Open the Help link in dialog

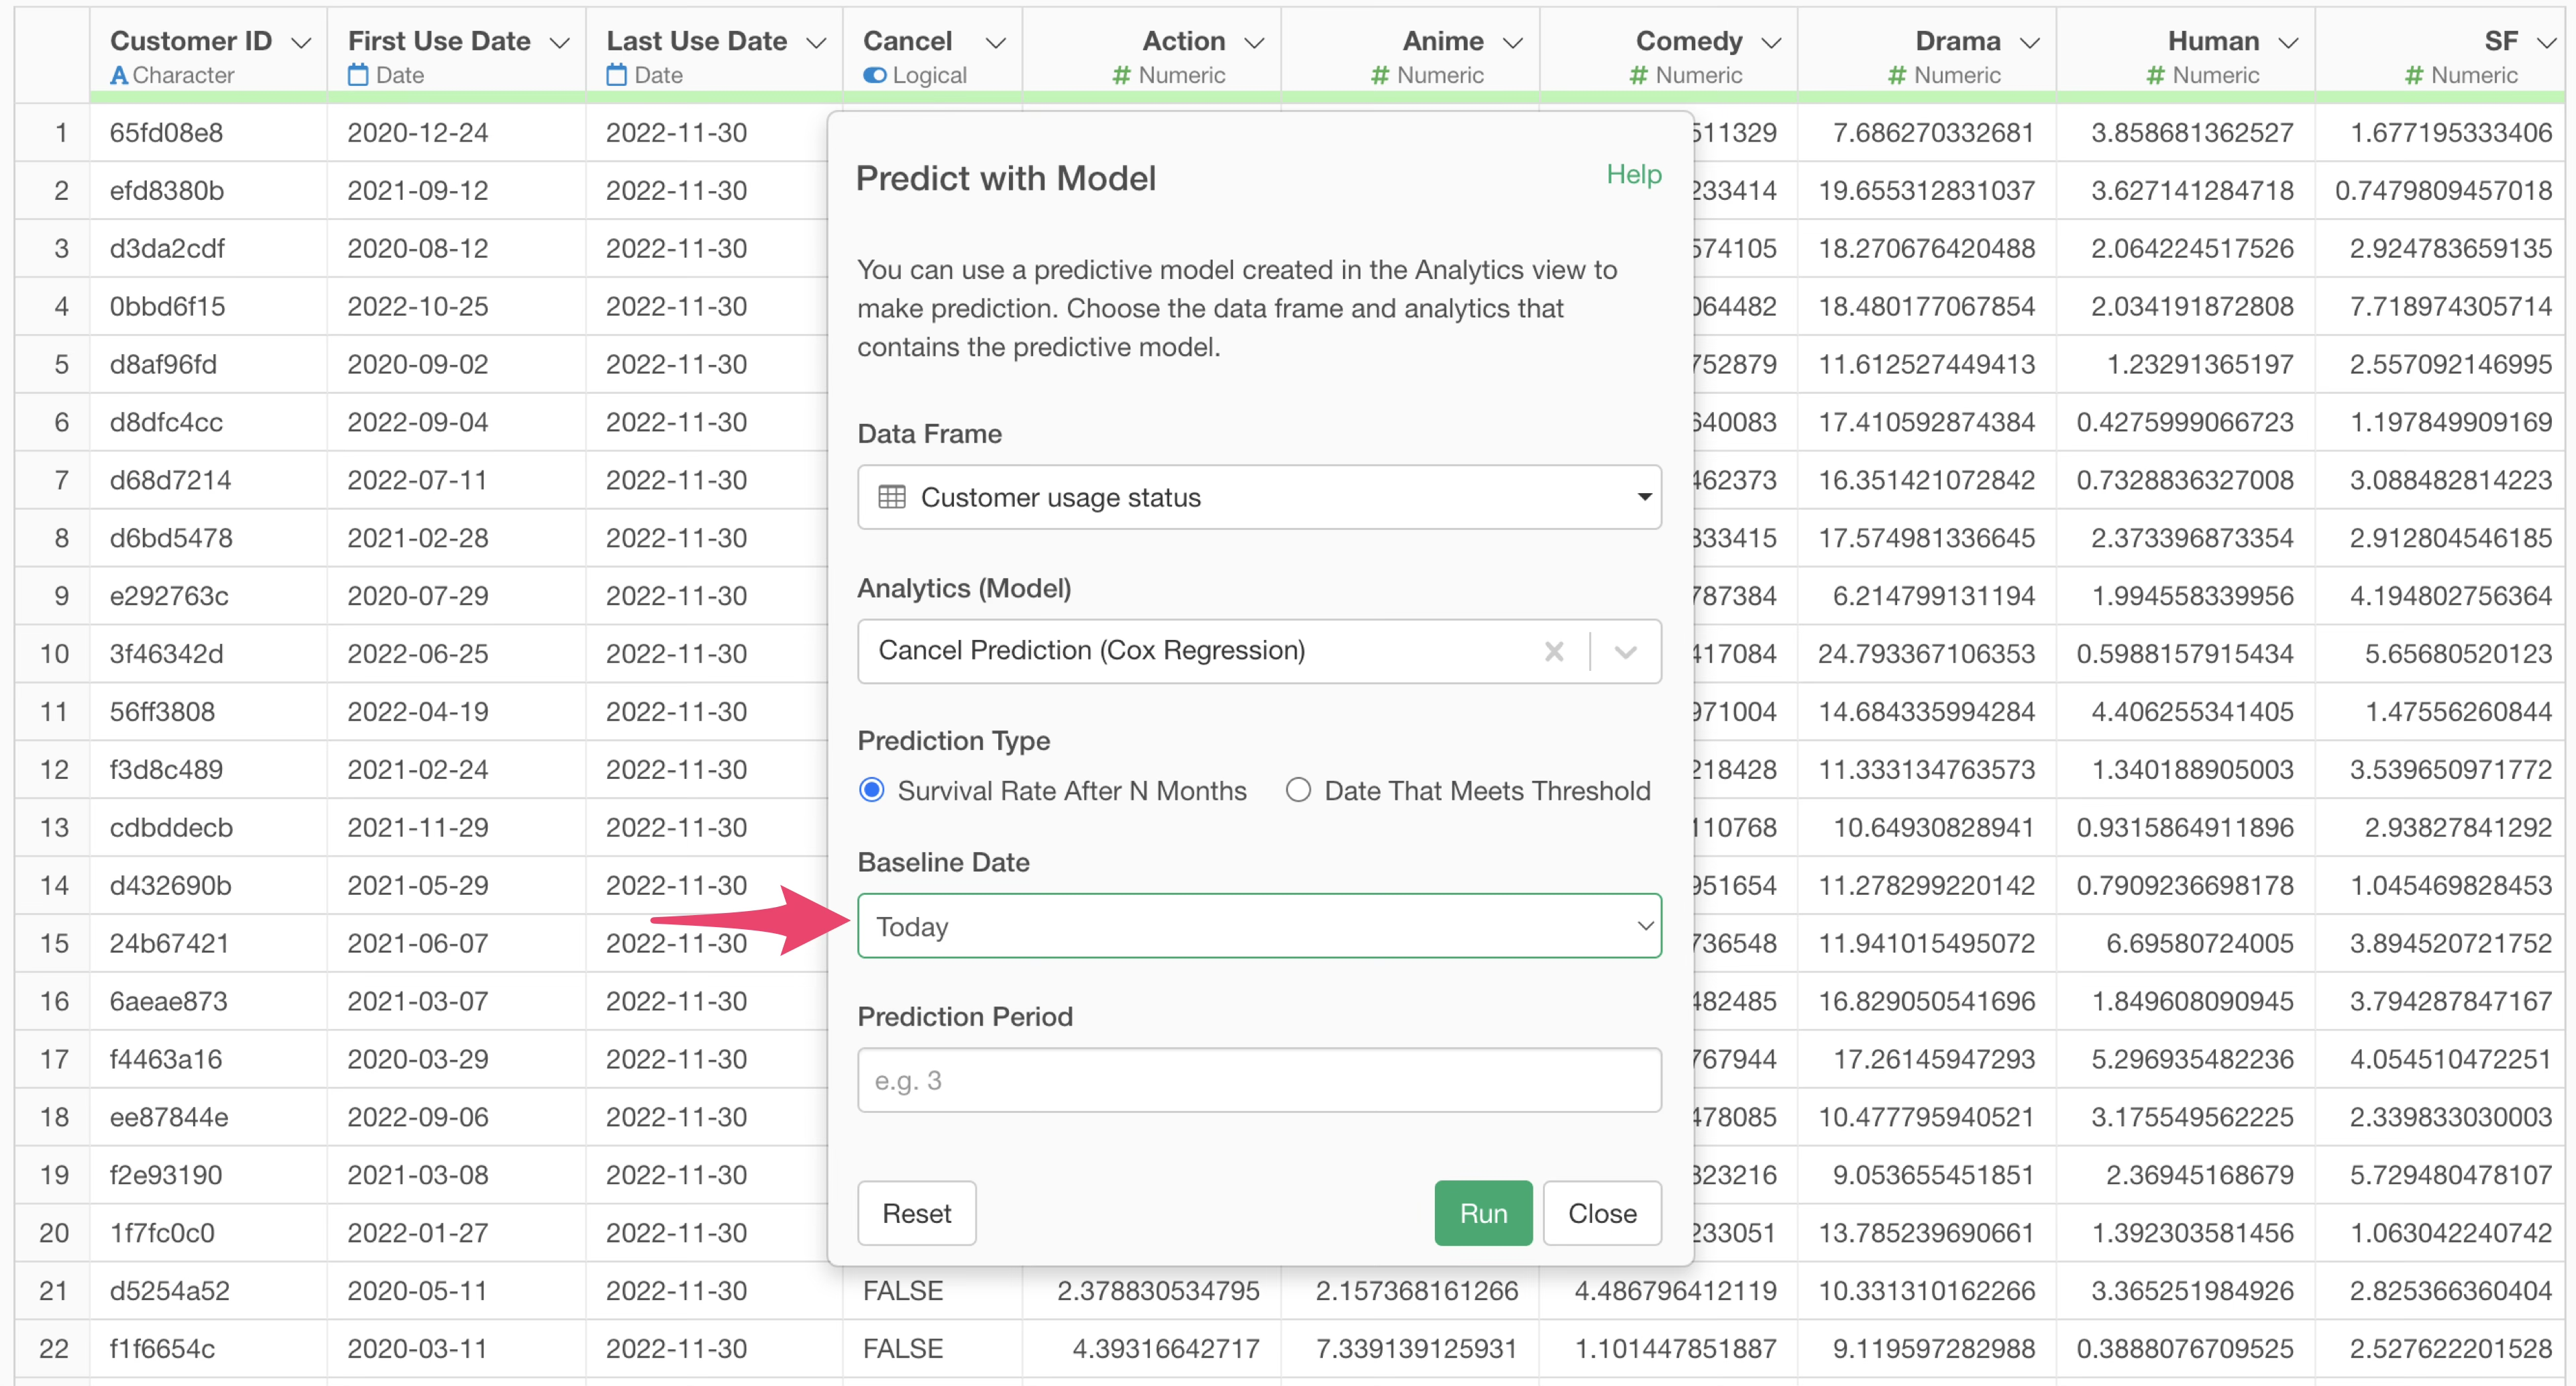click(x=1633, y=174)
